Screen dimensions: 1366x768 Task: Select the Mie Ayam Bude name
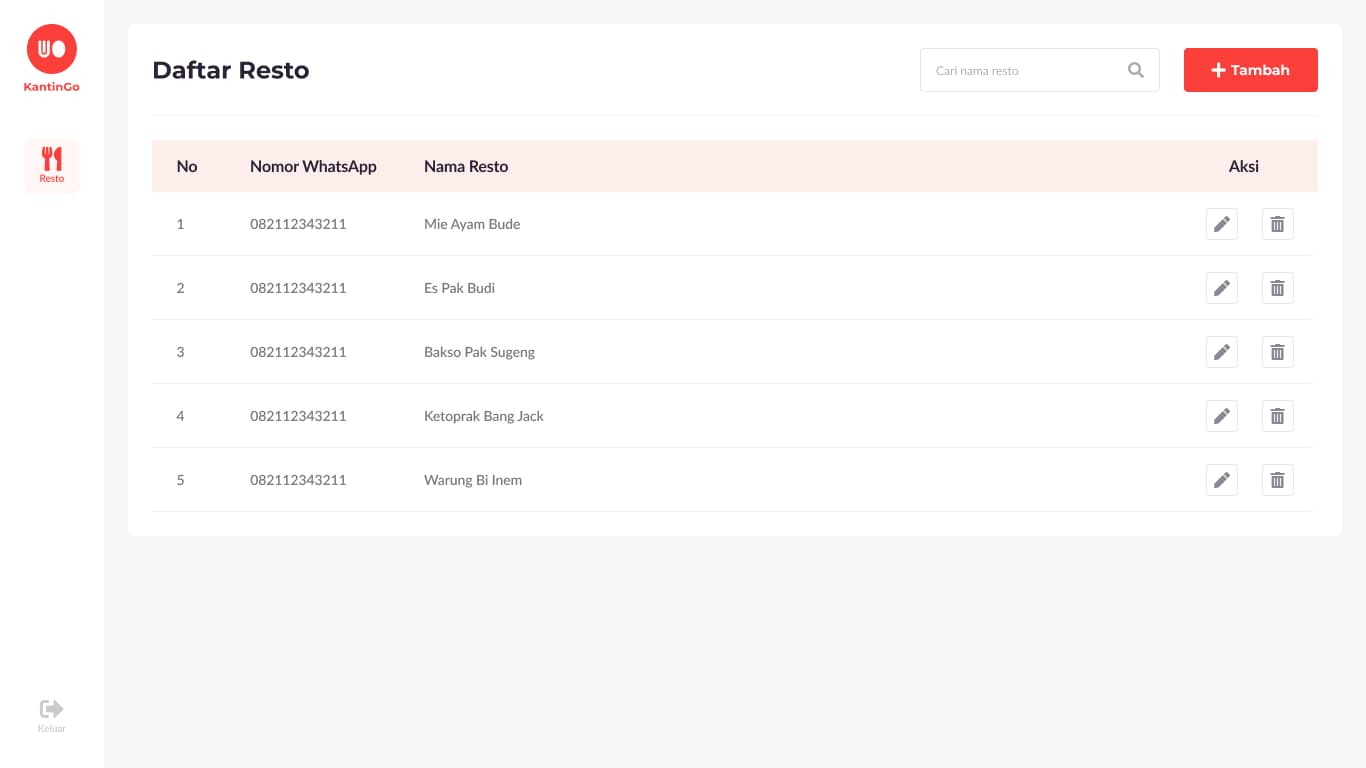tap(472, 224)
